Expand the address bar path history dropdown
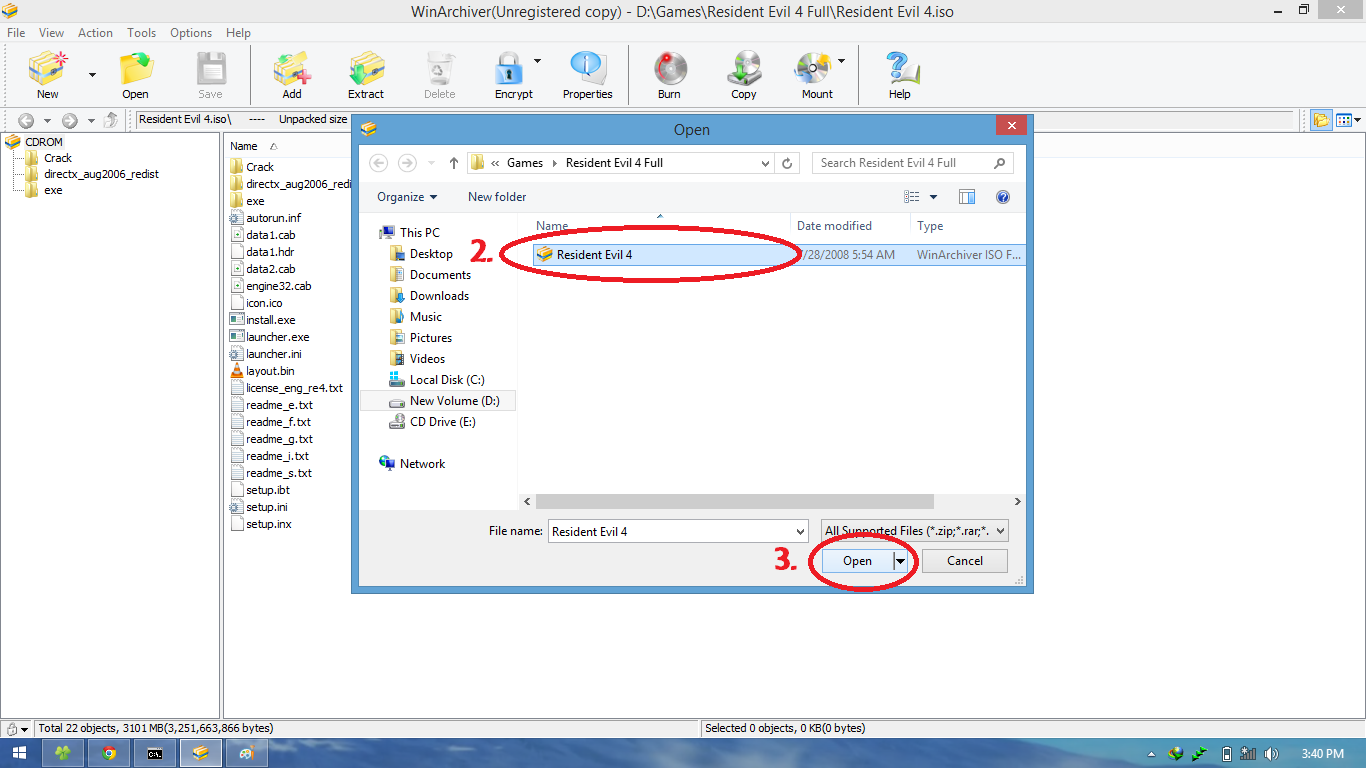 tap(765, 163)
